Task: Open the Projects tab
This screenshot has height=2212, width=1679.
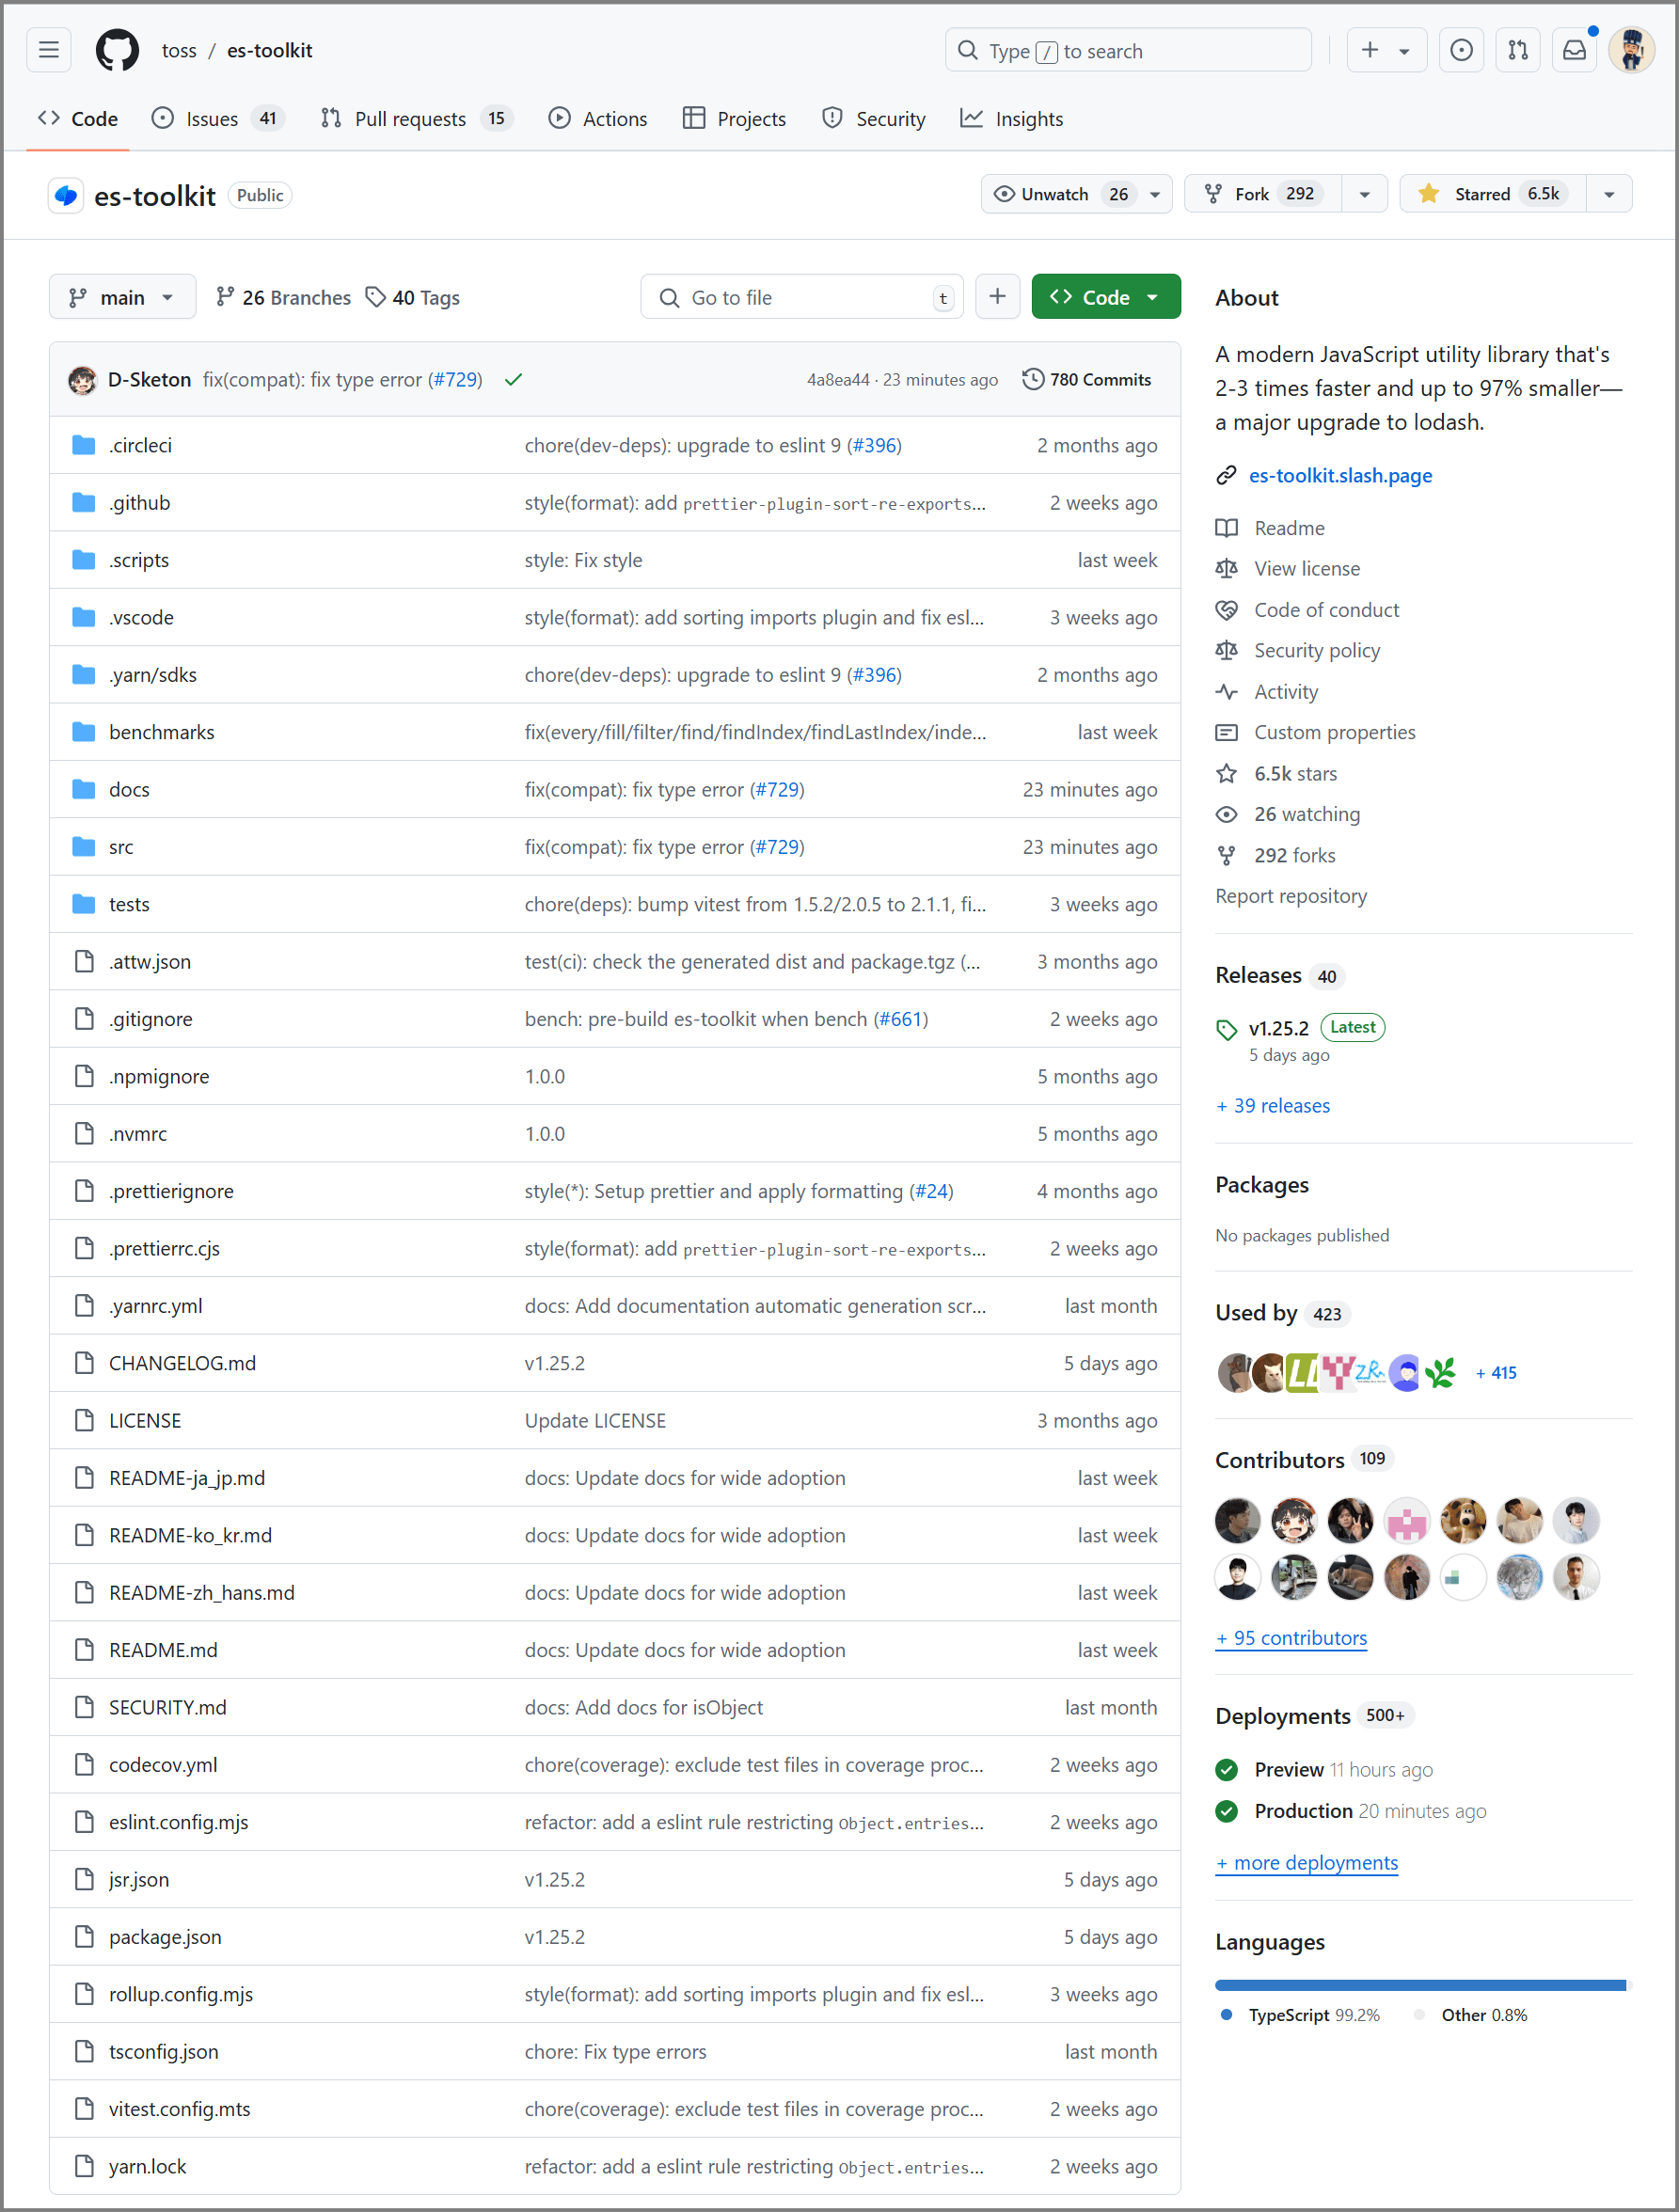Action: [x=735, y=119]
